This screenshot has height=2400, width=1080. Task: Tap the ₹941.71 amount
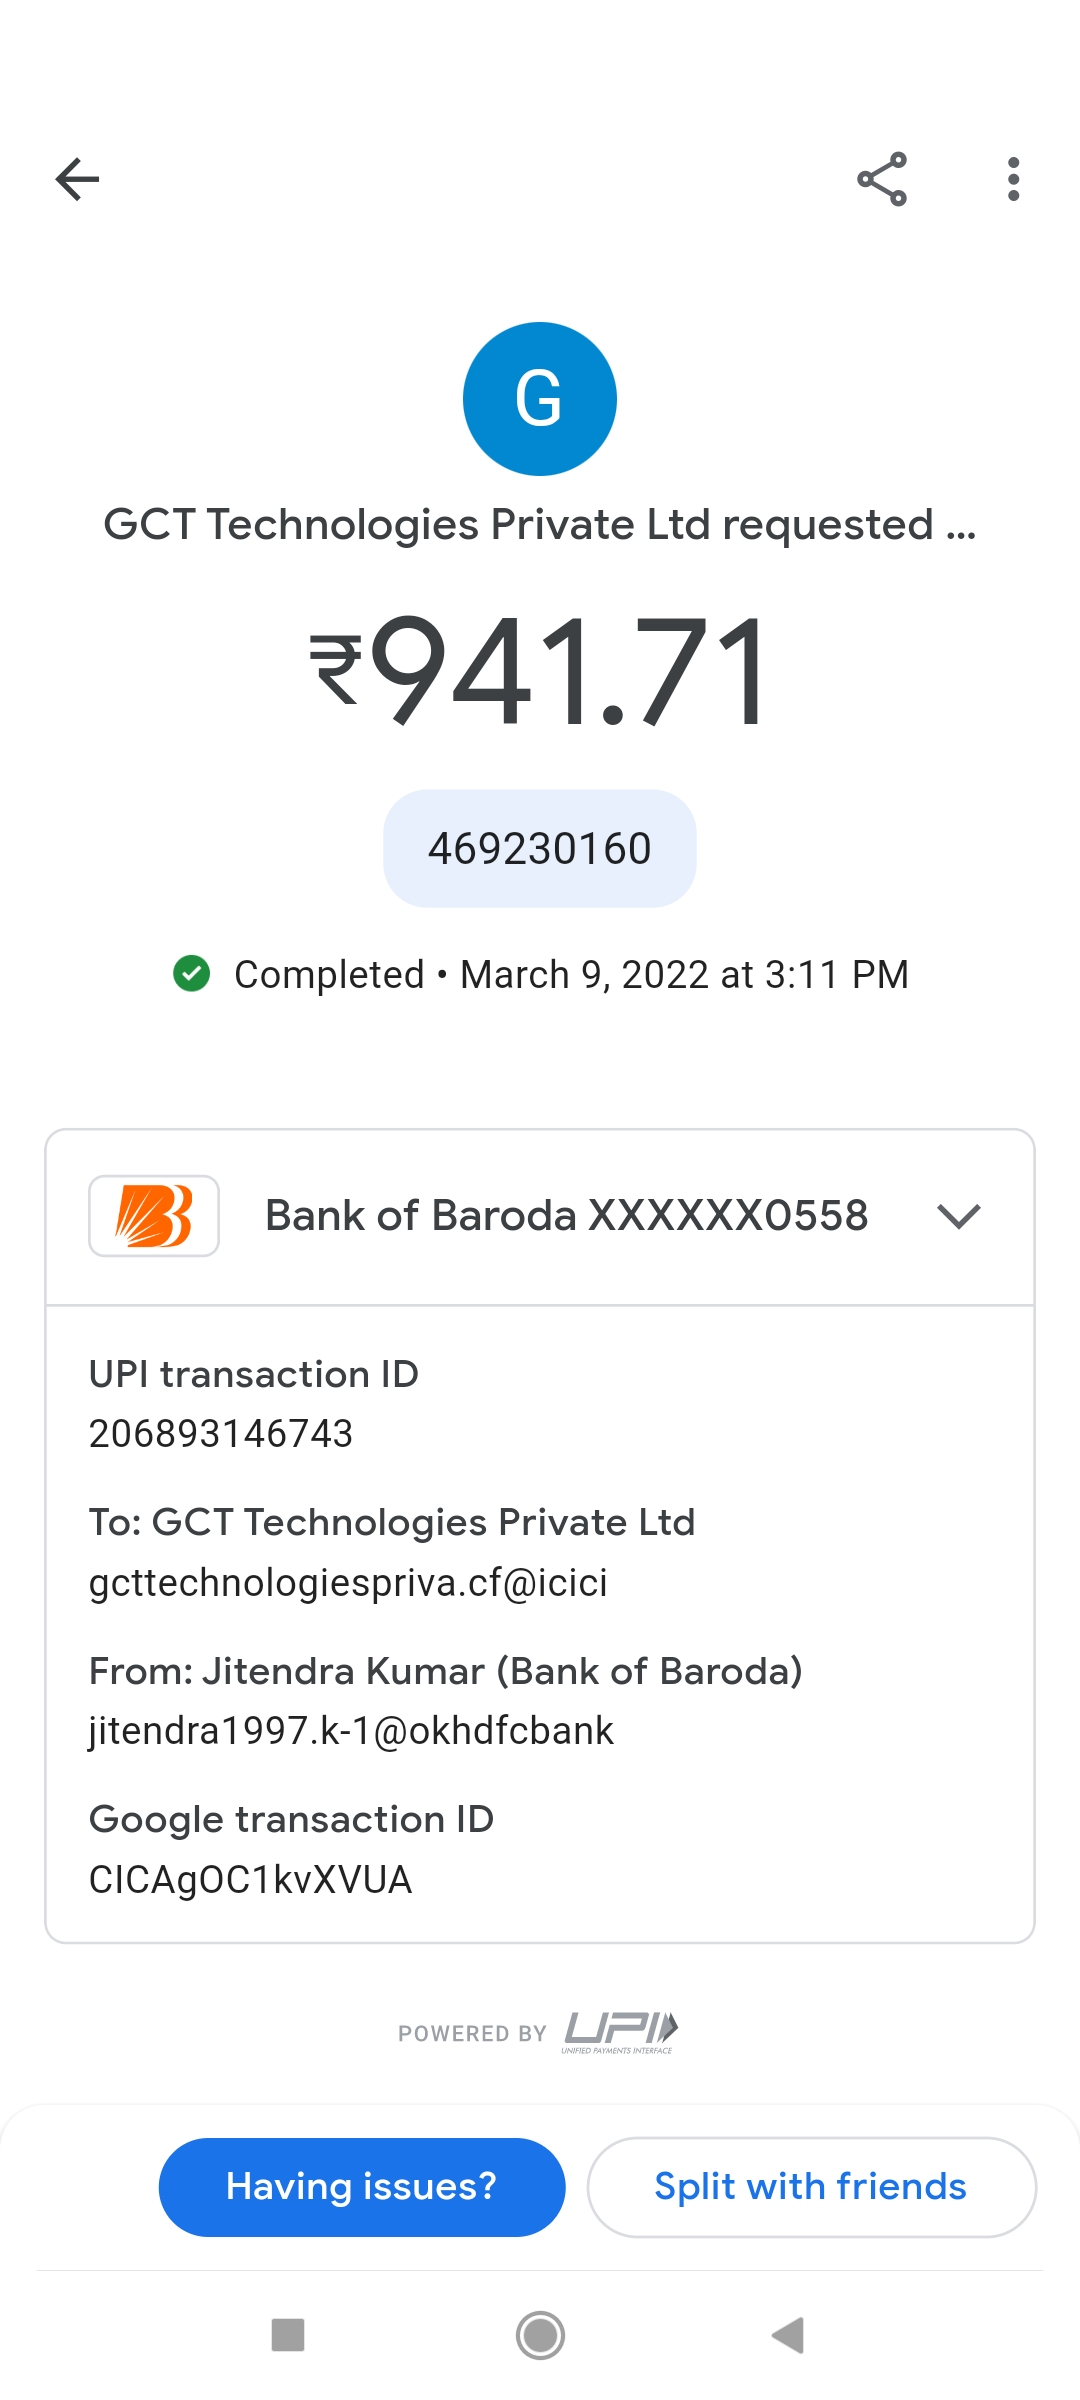[x=540, y=670]
